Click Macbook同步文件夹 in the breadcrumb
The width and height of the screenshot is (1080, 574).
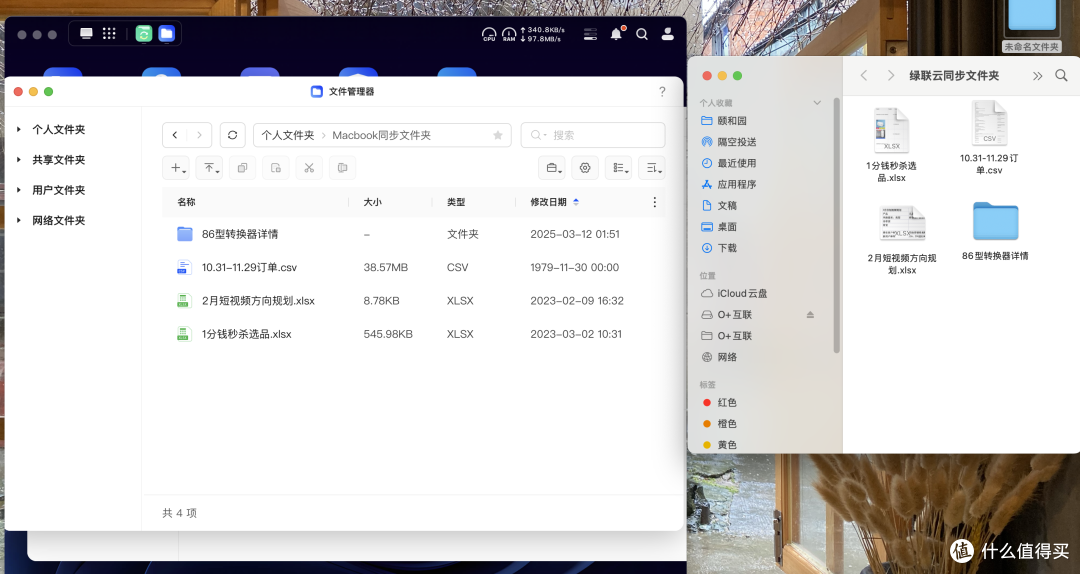click(382, 135)
